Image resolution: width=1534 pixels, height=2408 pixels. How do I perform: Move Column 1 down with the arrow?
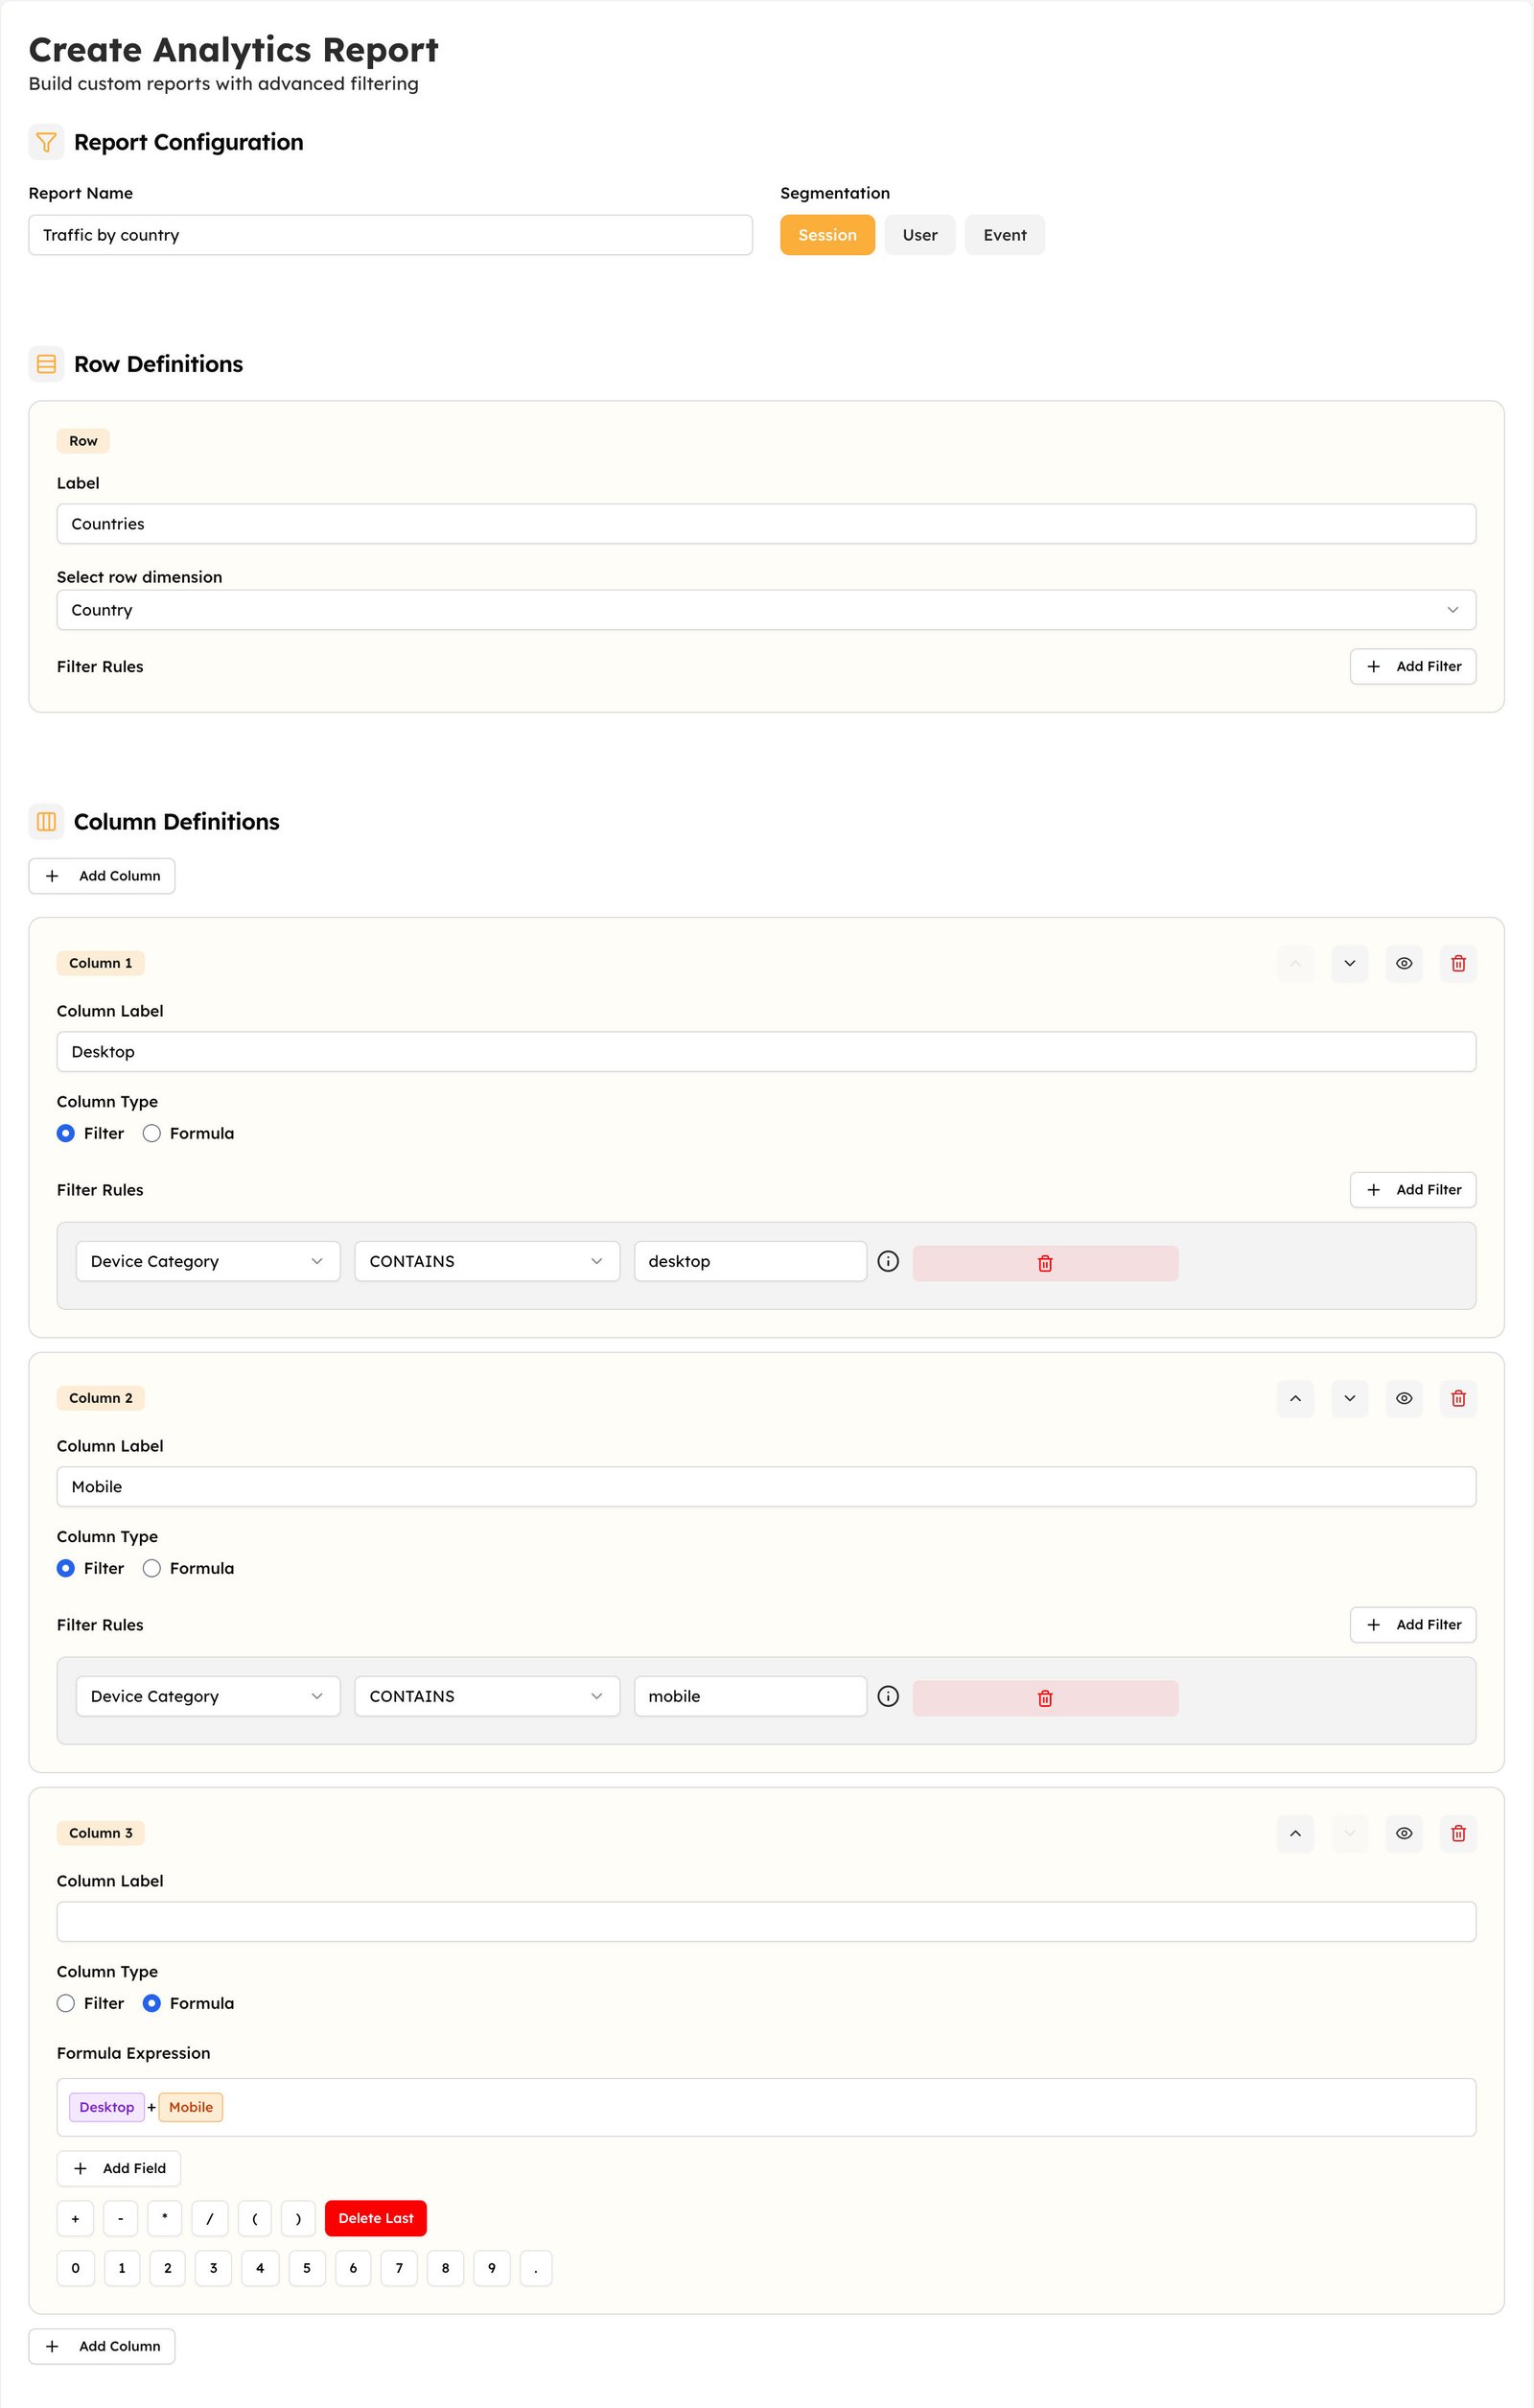(x=1349, y=963)
